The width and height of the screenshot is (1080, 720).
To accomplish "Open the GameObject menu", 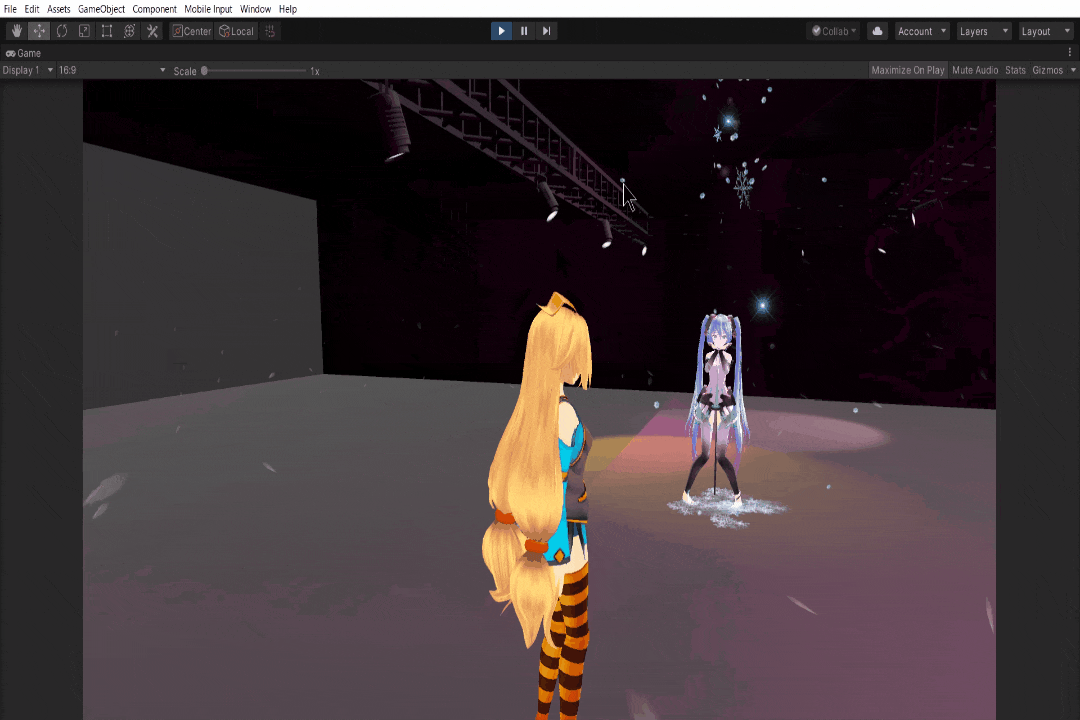I will (101, 9).
